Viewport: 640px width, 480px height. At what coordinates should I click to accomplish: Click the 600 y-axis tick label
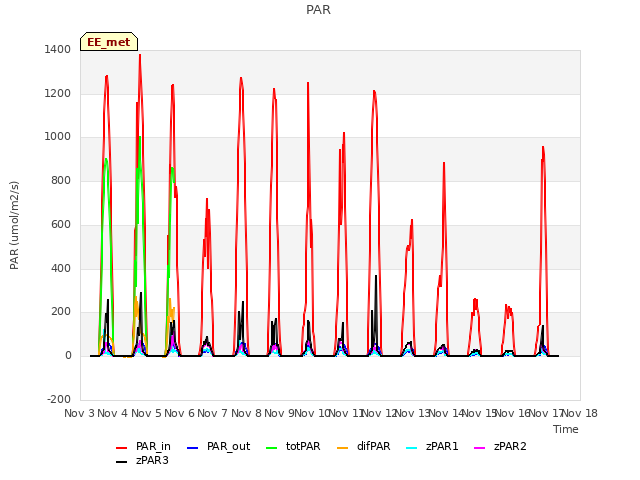pos(61,224)
